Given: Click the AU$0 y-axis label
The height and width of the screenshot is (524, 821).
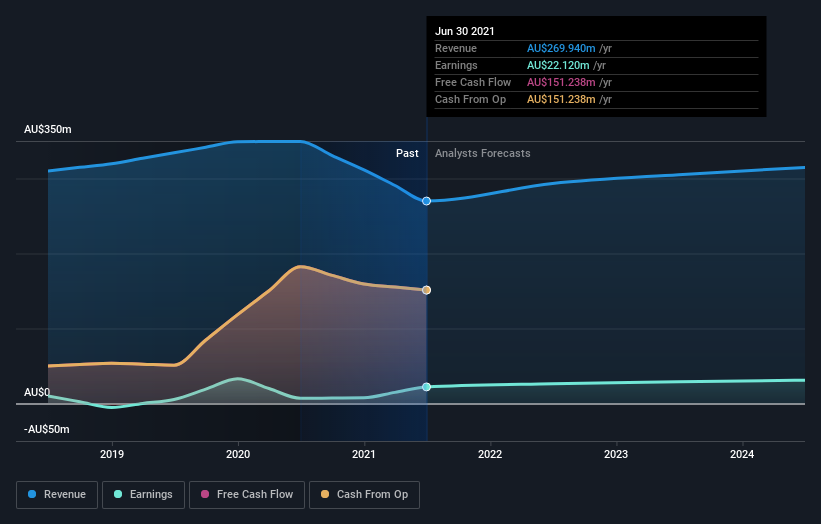Looking at the screenshot, I should tap(37, 392).
